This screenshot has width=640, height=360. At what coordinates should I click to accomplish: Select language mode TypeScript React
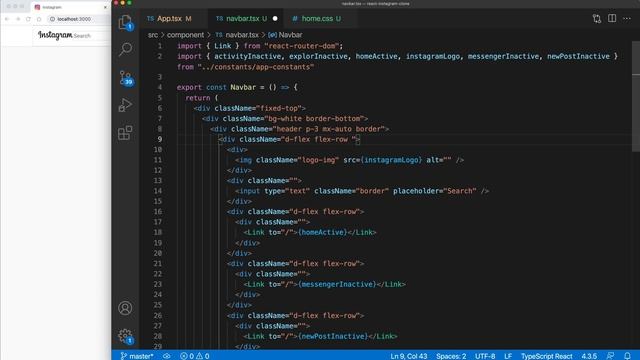(x=547, y=356)
